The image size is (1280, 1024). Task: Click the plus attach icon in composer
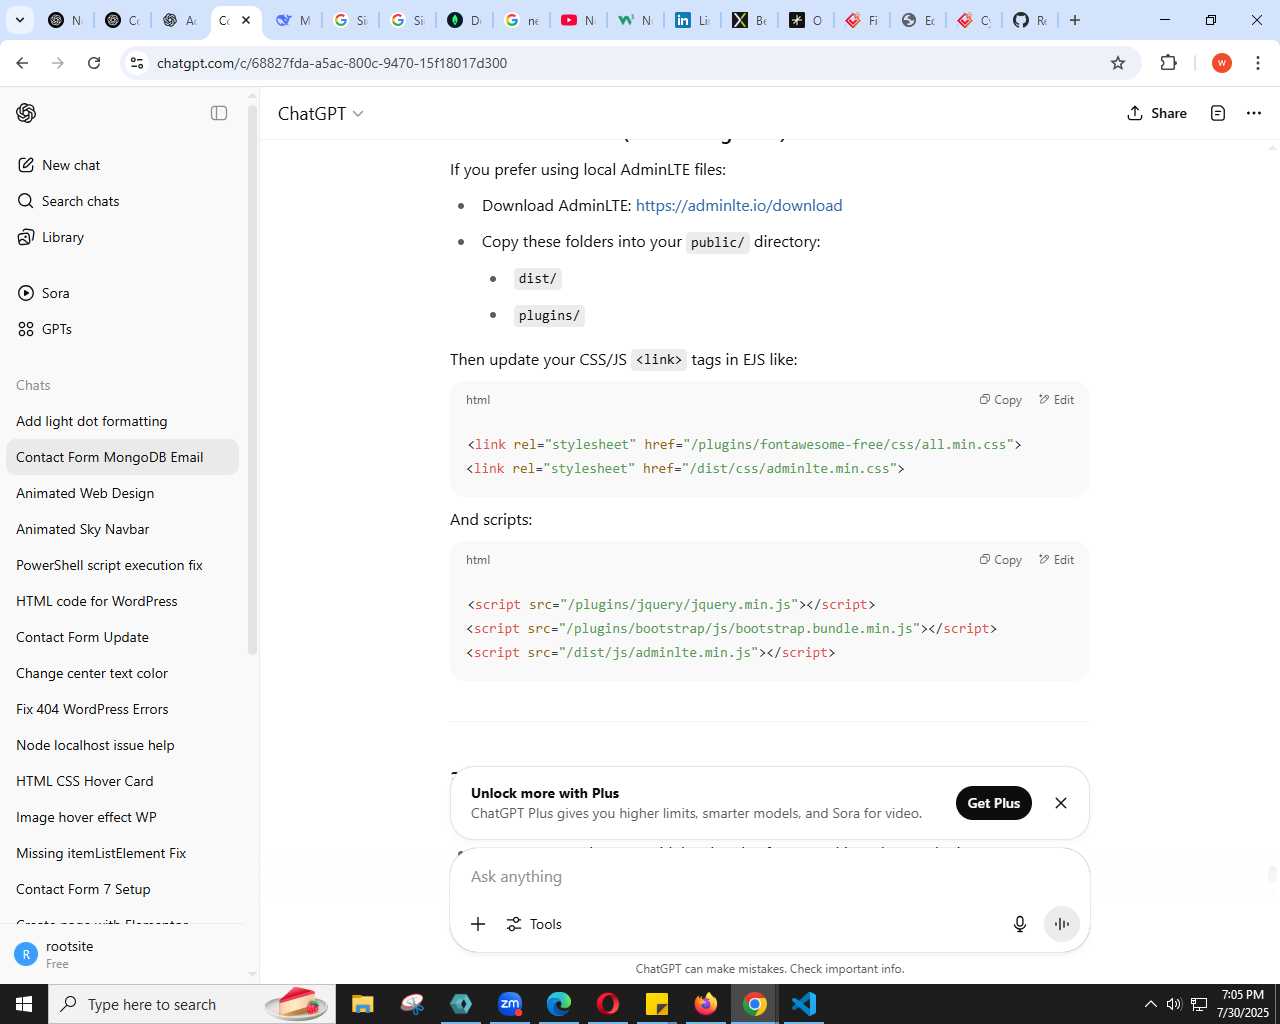pyautogui.click(x=478, y=924)
